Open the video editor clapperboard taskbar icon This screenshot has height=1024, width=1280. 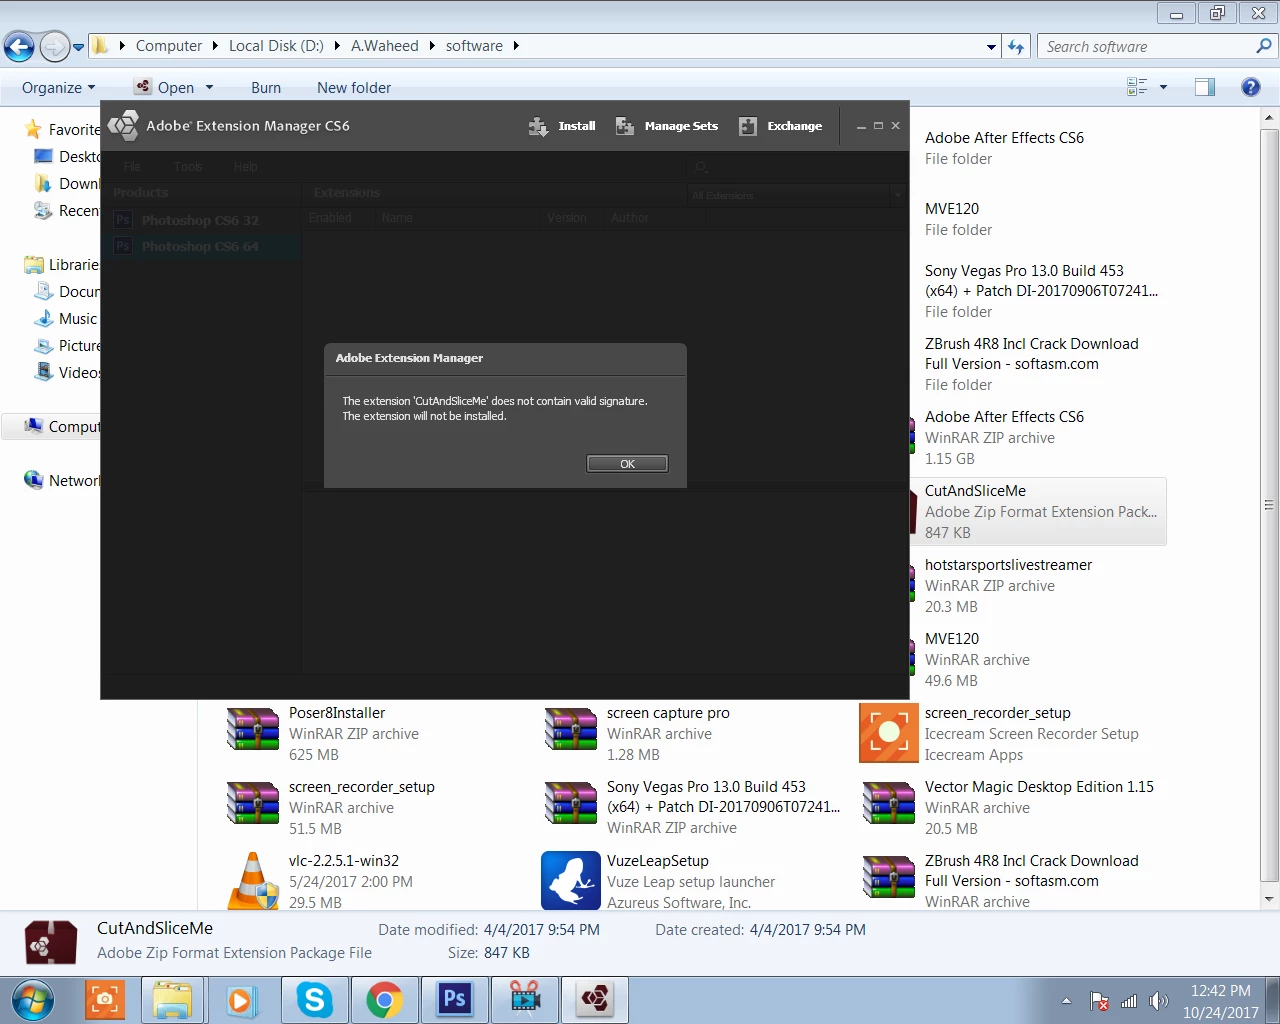525,1000
